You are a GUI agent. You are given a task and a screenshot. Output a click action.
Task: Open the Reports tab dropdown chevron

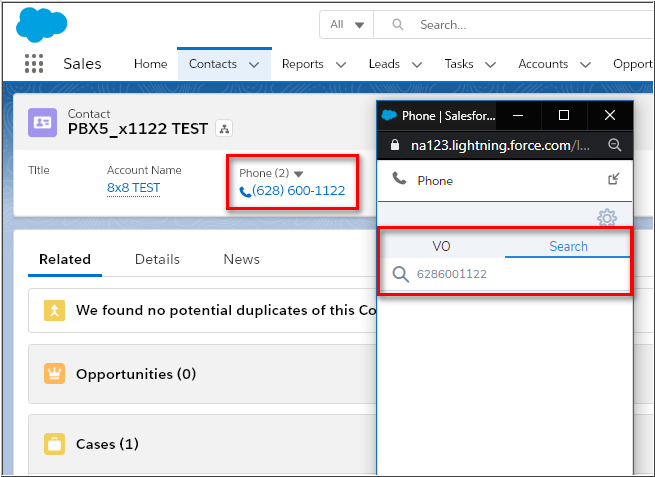pos(341,65)
